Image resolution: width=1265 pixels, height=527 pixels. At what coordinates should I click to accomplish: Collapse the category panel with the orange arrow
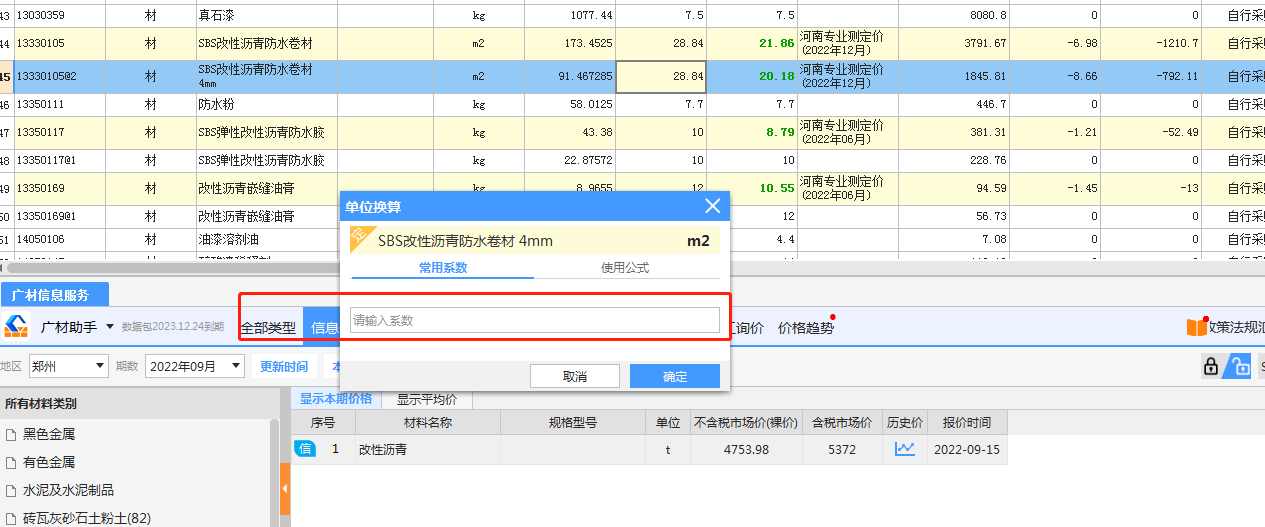285,491
